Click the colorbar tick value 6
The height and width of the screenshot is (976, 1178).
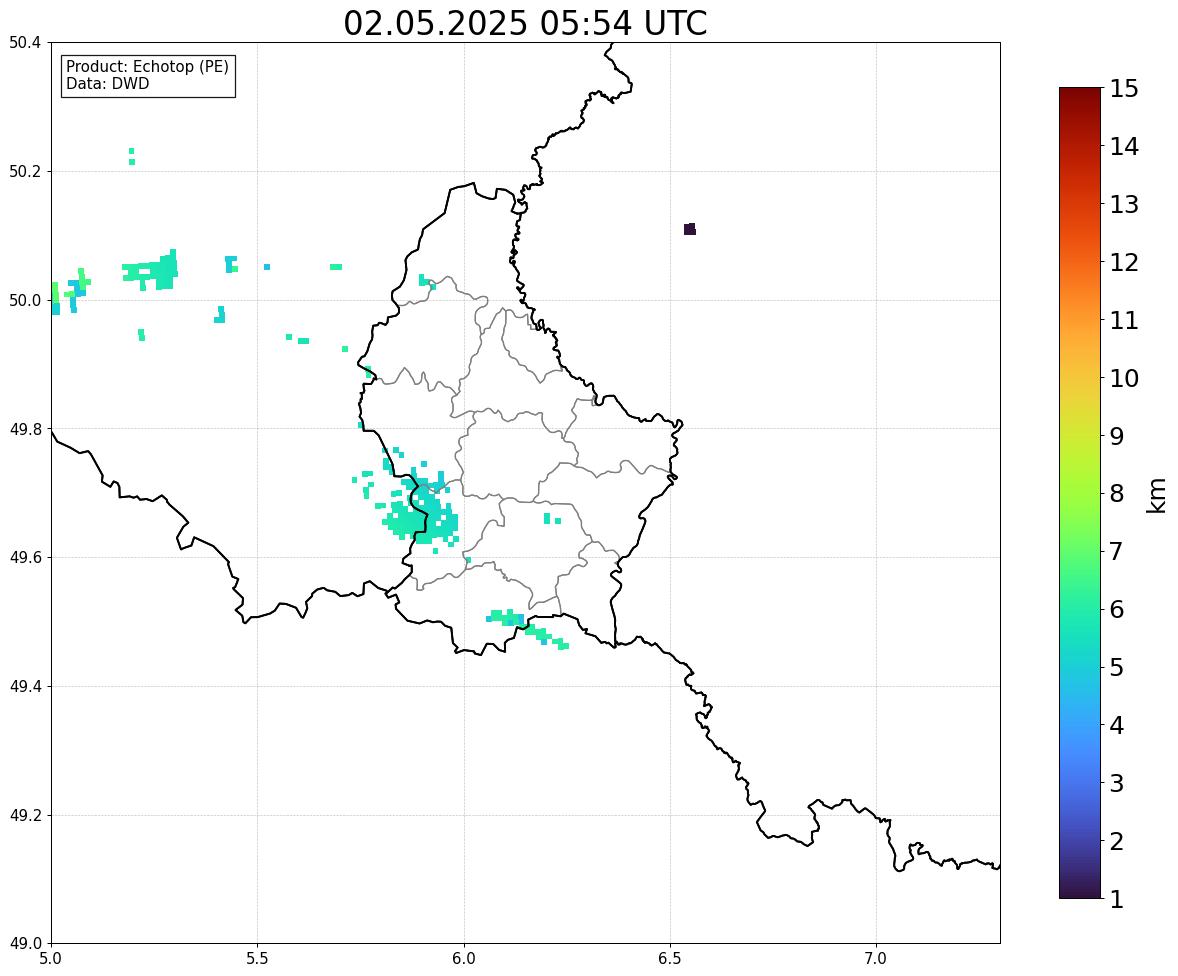coord(1116,609)
